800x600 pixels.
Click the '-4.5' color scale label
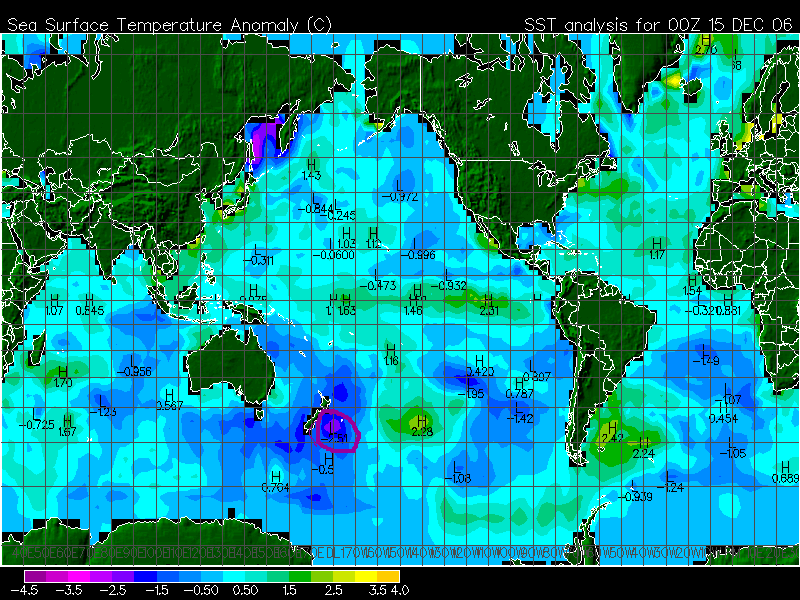tap(24, 590)
